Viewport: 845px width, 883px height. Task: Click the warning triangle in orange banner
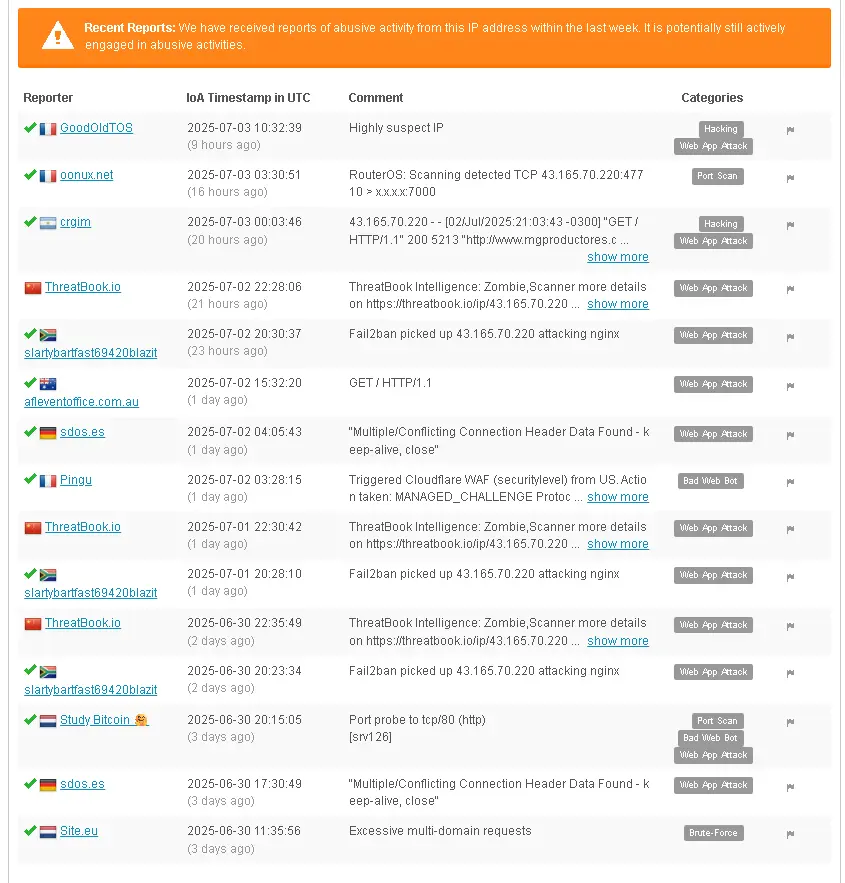57,35
